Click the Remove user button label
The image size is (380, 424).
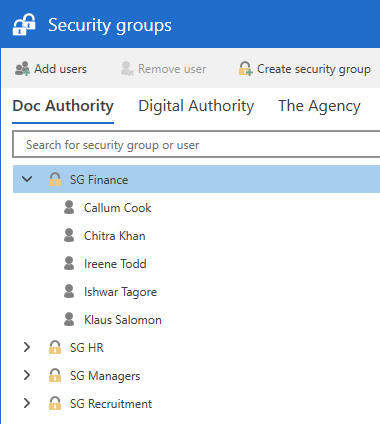[x=172, y=69]
